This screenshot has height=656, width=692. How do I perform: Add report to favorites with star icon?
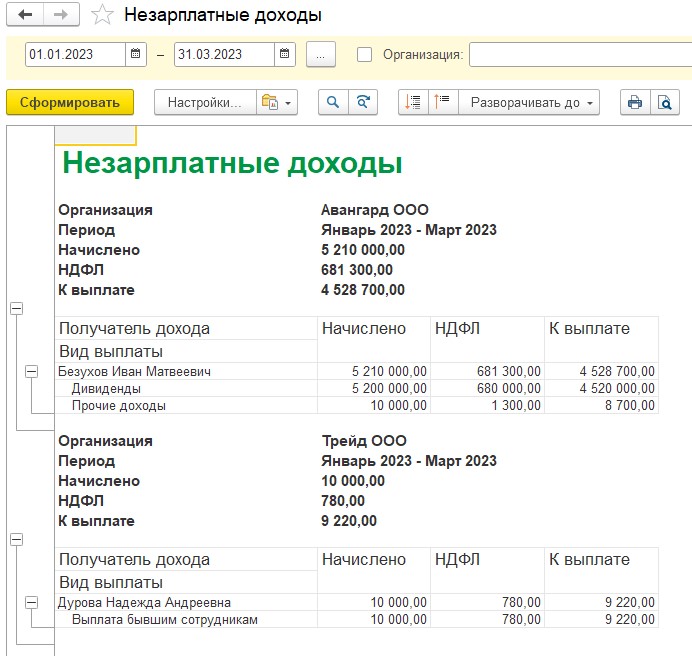(x=102, y=15)
